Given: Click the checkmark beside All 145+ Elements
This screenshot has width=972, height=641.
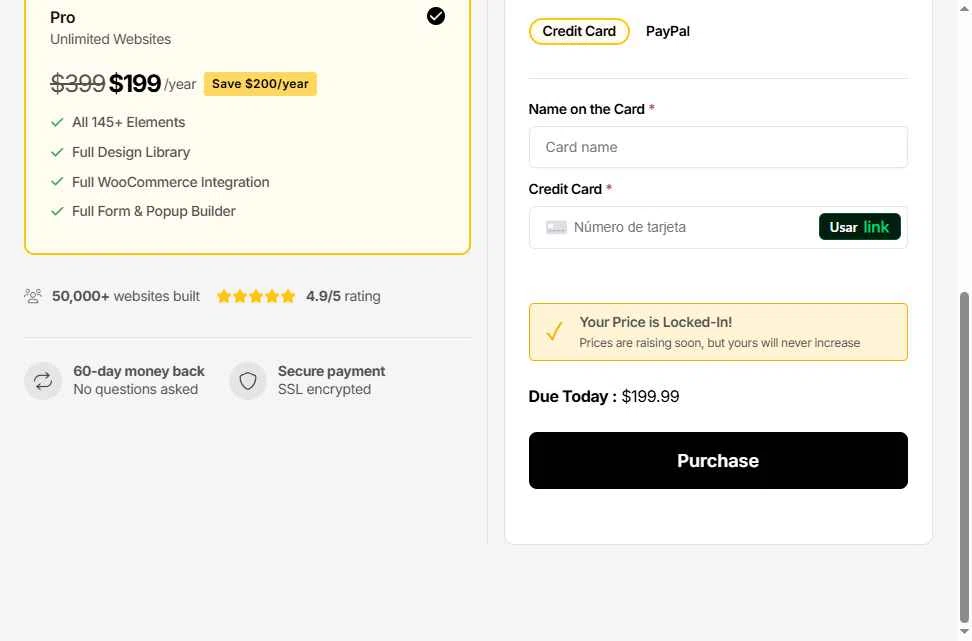Looking at the screenshot, I should tap(57, 123).
